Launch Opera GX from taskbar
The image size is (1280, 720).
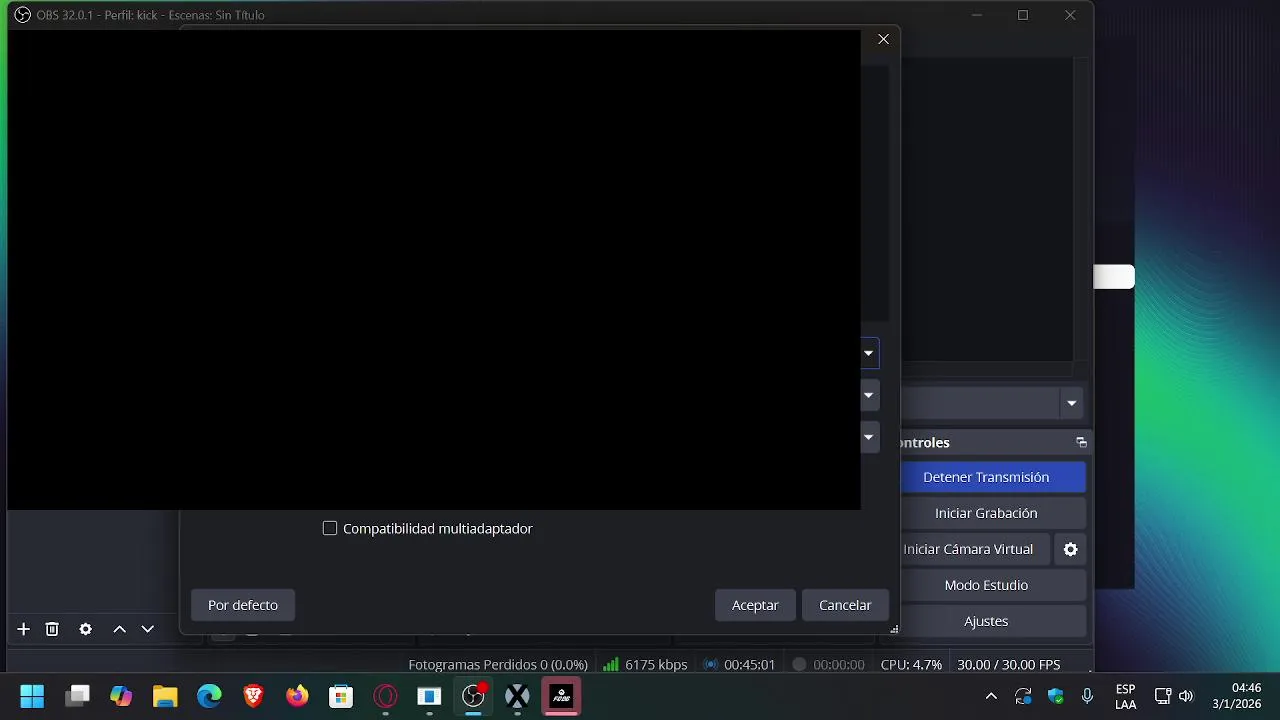point(385,696)
